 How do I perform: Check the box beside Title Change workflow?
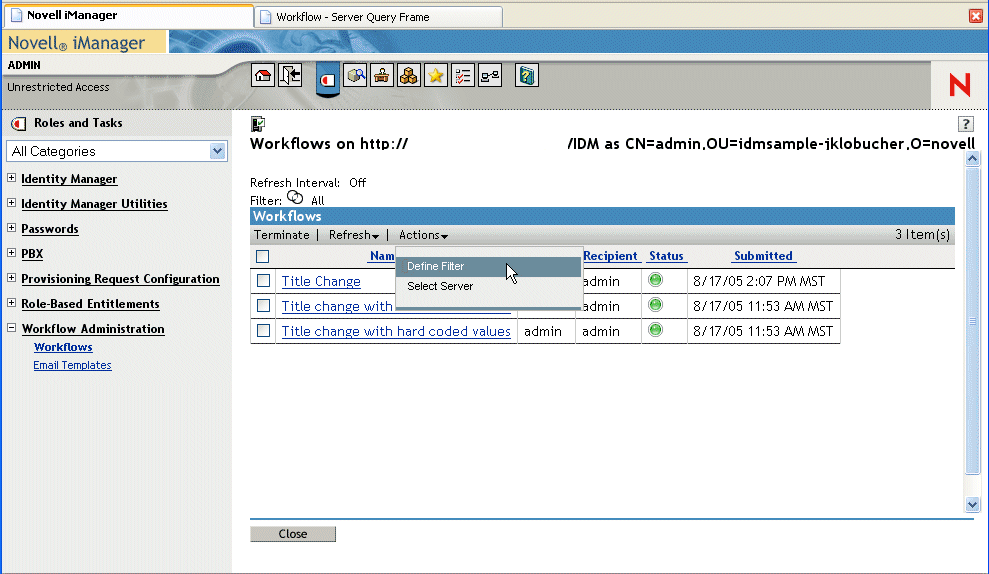[x=263, y=281]
